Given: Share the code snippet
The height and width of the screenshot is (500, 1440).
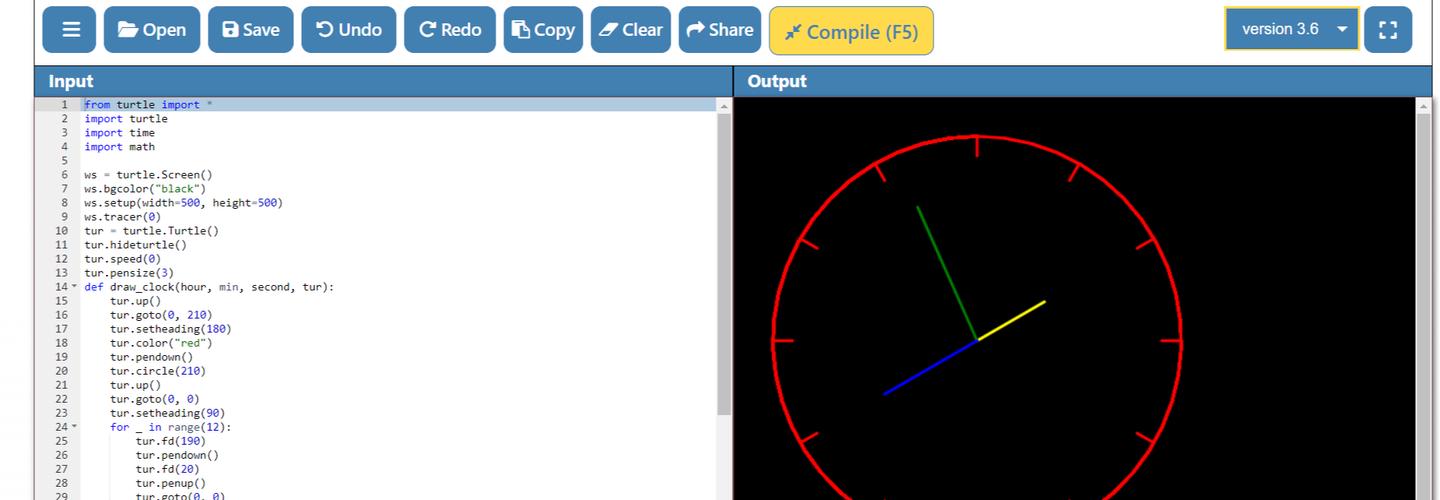Looking at the screenshot, I should 719,30.
